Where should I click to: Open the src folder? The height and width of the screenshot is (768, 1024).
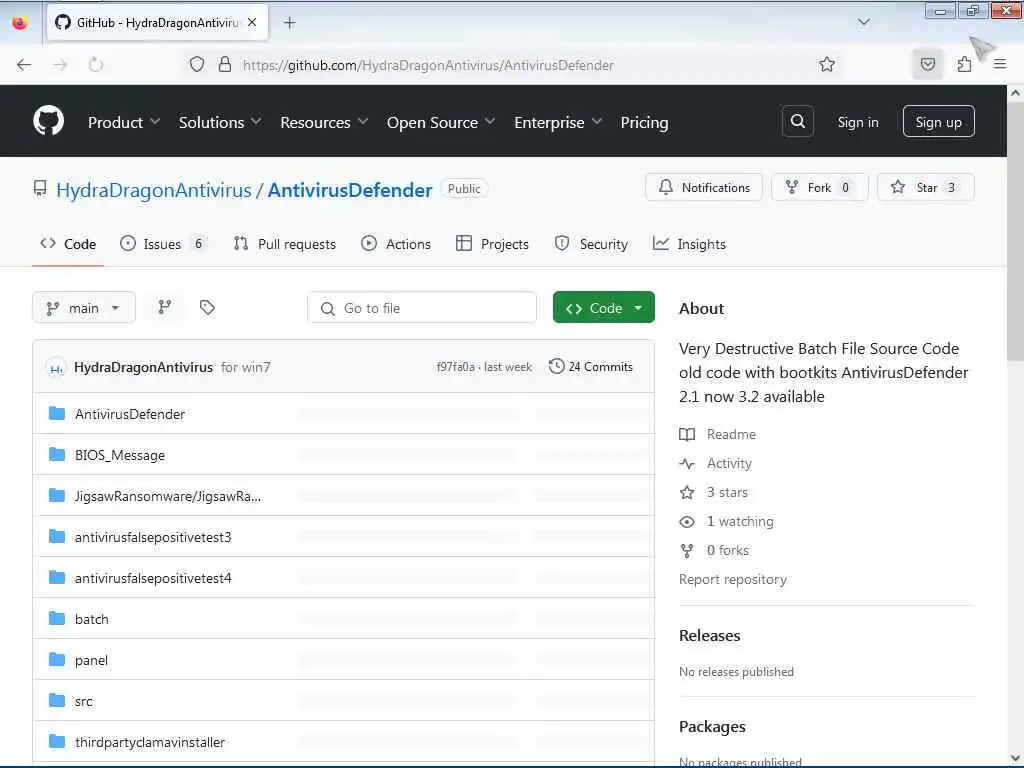point(84,701)
